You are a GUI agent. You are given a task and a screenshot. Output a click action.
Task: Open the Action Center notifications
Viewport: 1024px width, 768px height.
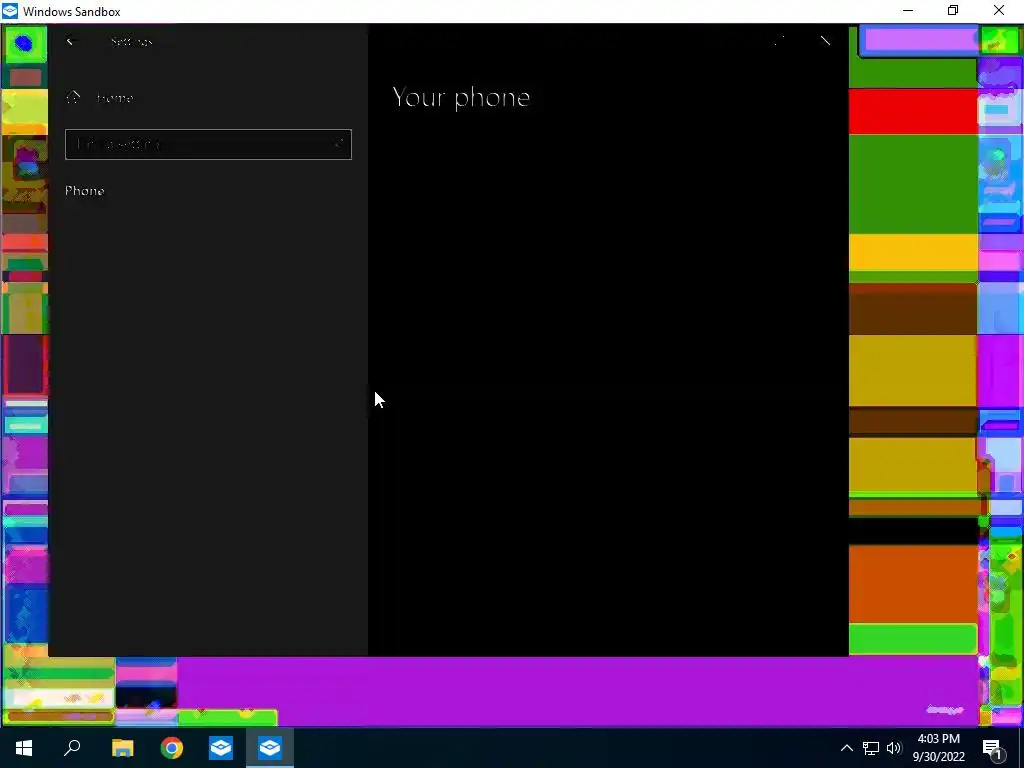(993, 749)
